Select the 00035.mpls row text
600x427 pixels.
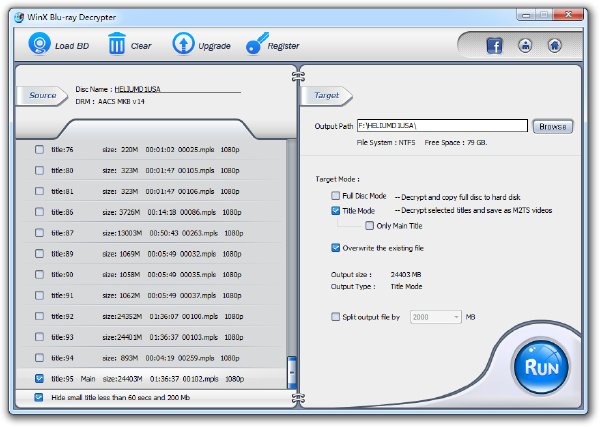(198, 275)
